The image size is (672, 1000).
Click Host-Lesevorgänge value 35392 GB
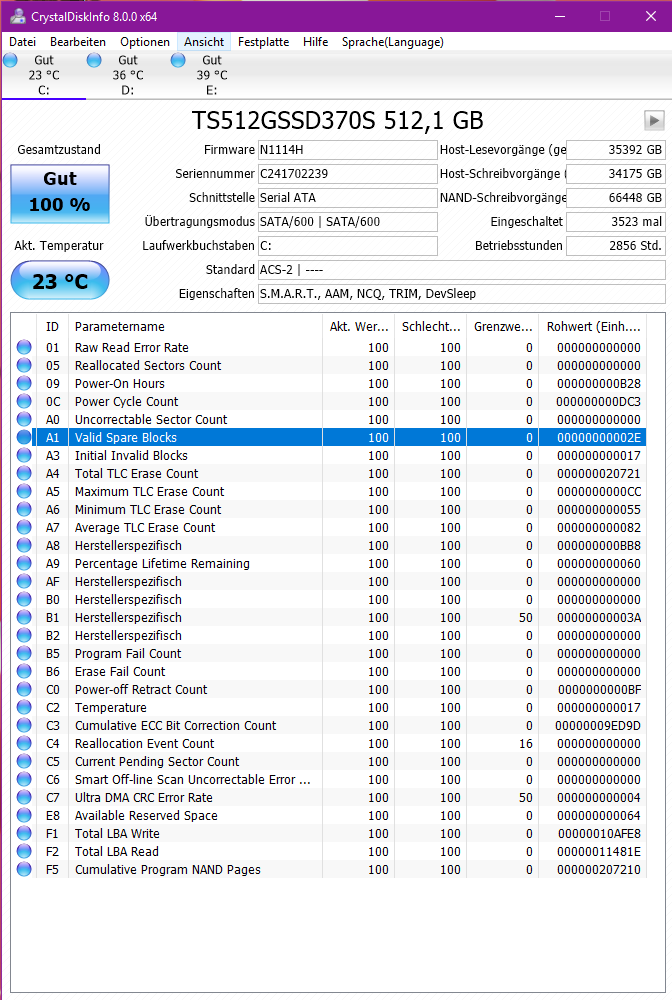pos(616,150)
